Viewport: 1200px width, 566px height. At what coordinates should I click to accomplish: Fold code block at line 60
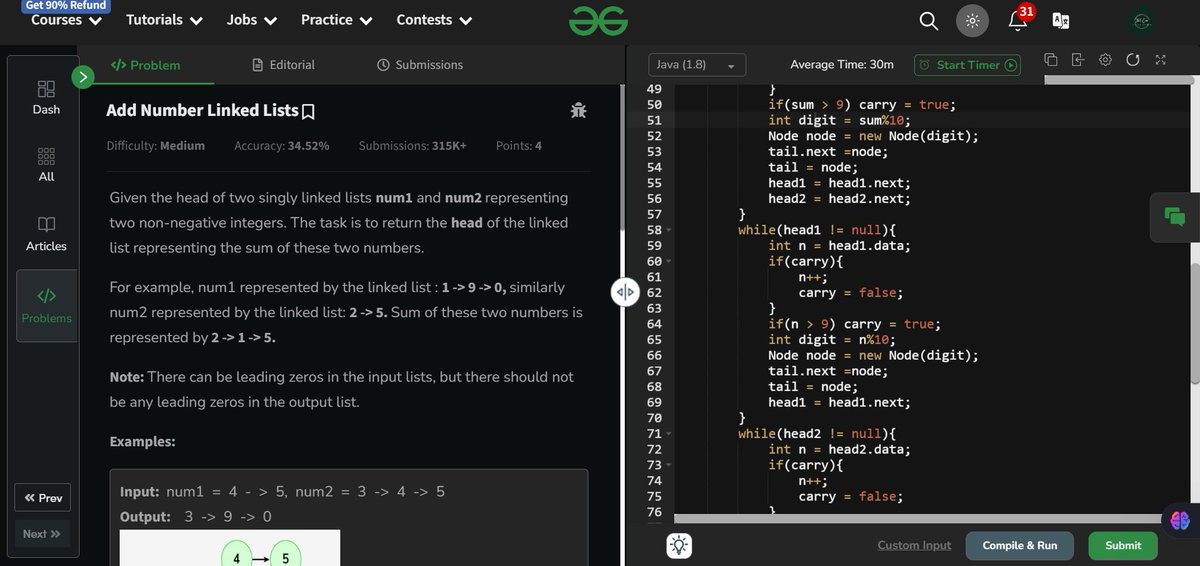point(668,261)
